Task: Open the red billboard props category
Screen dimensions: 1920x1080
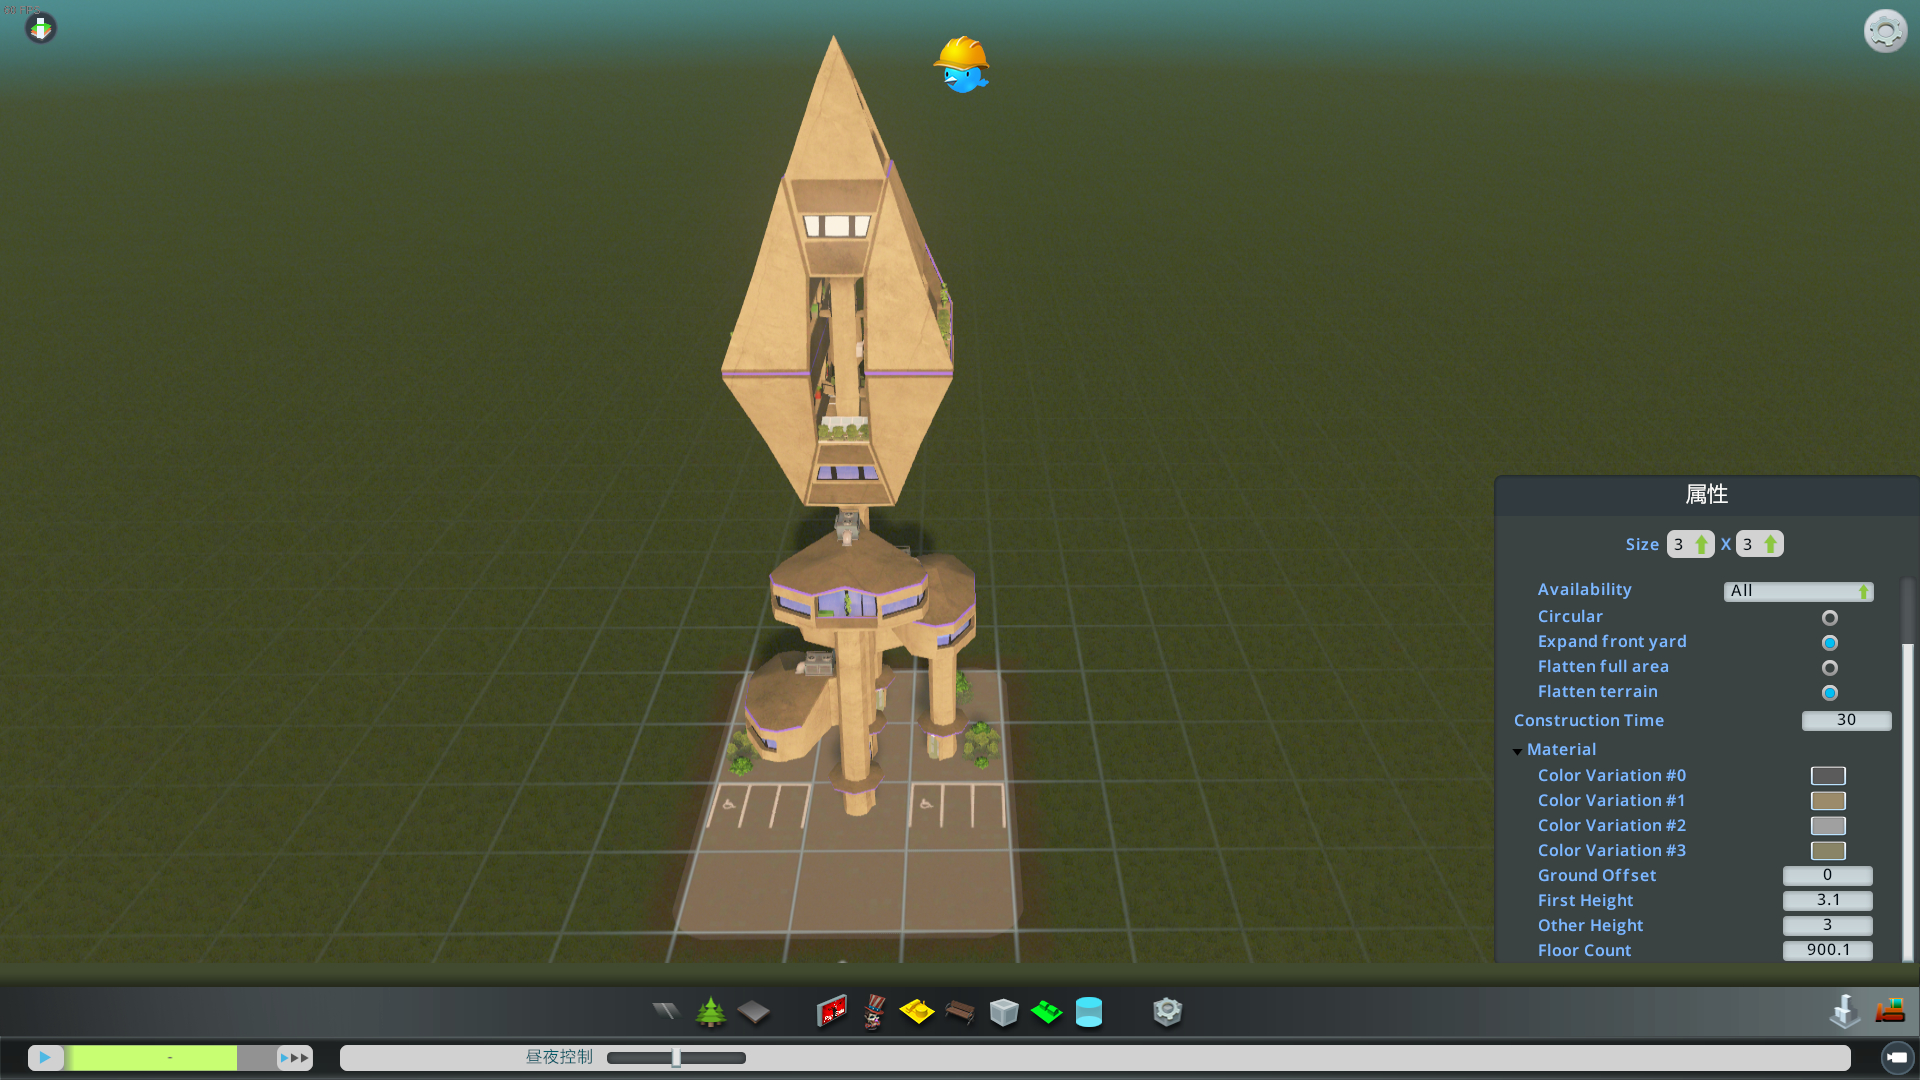Action: 832,1012
